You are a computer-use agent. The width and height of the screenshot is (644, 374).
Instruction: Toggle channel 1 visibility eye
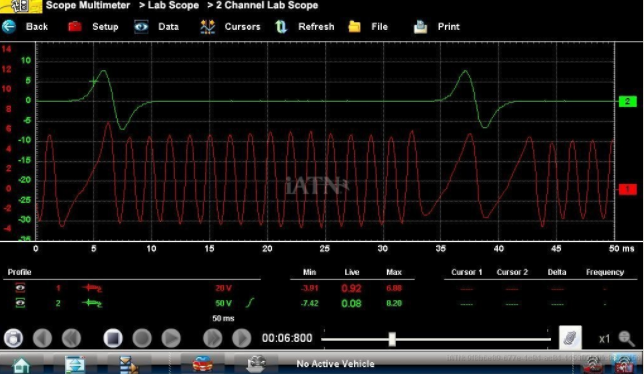coord(20,288)
